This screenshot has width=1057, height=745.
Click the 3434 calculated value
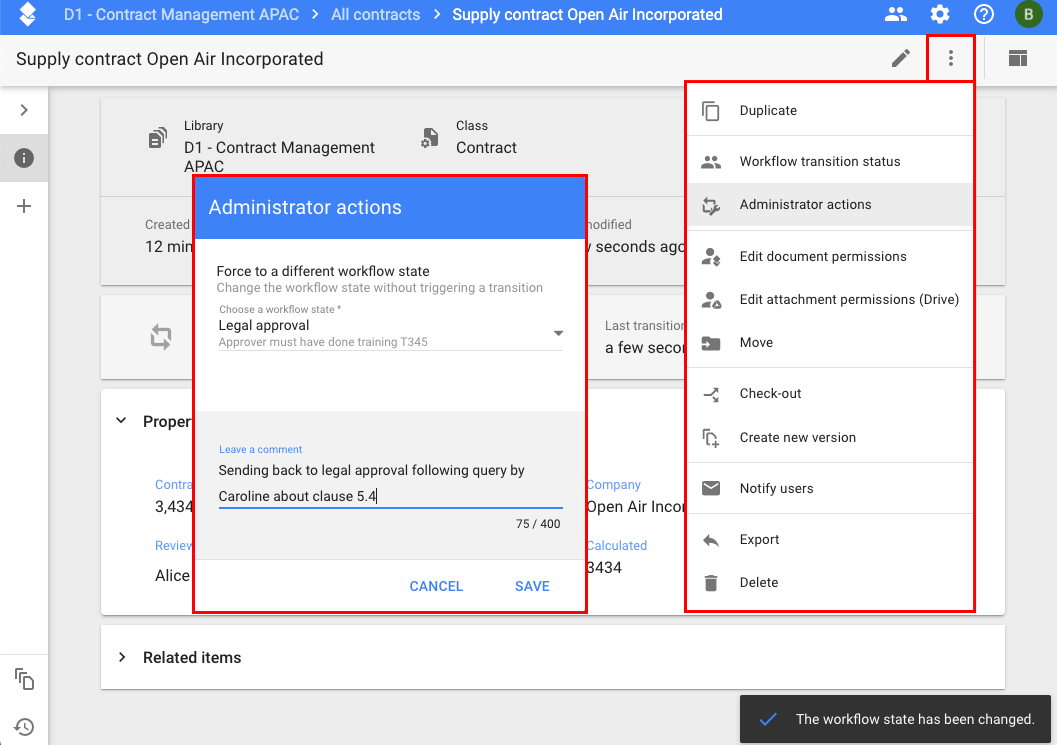click(x=604, y=568)
